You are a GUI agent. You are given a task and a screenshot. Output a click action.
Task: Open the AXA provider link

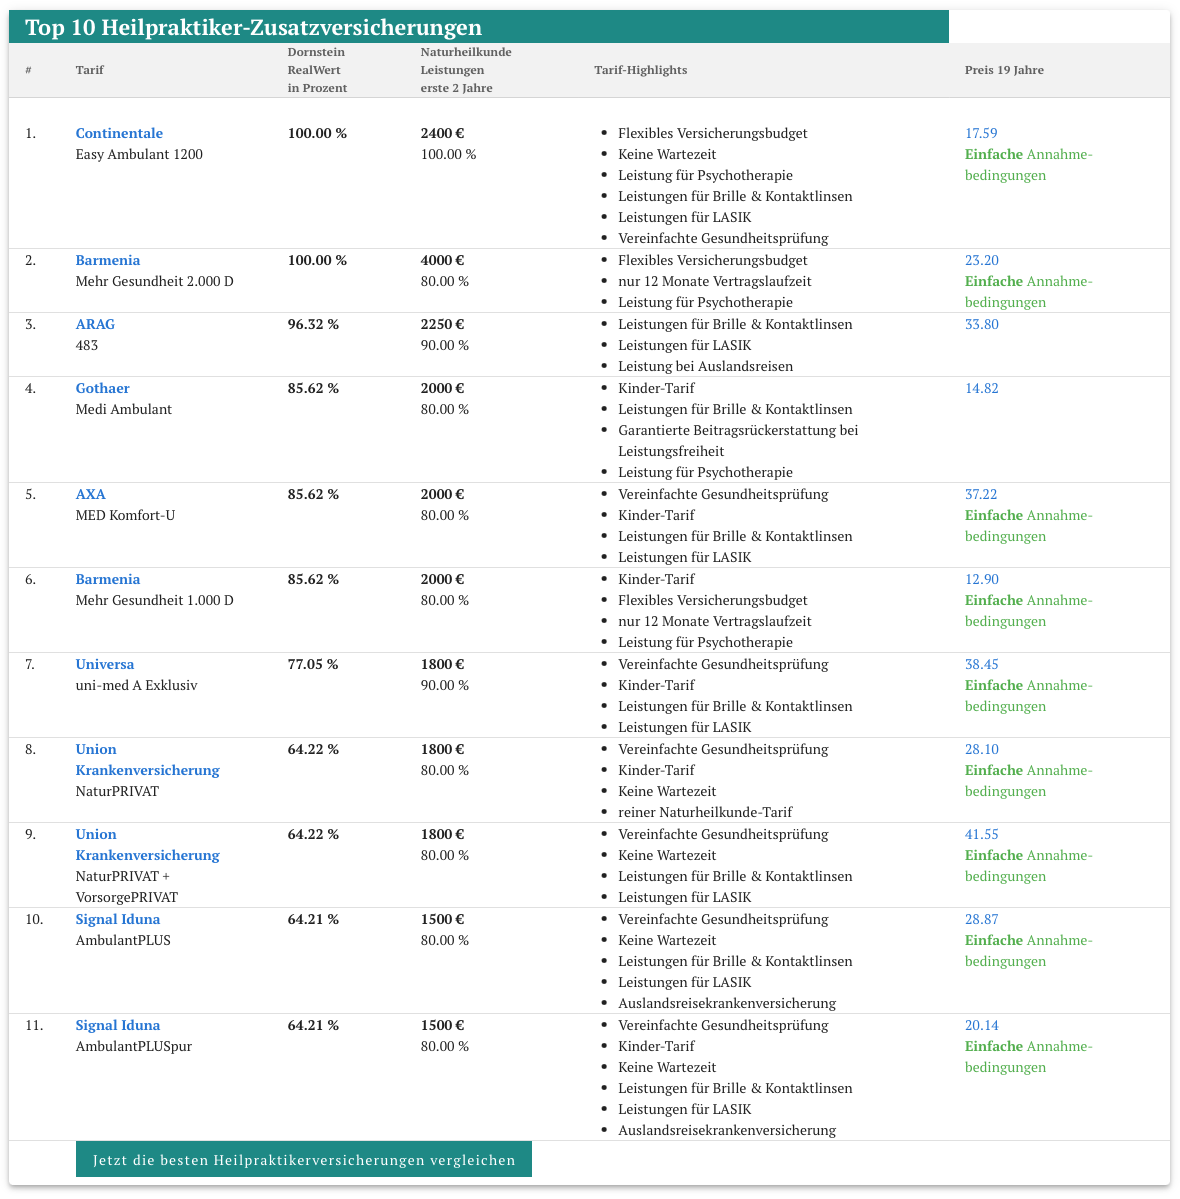click(90, 494)
